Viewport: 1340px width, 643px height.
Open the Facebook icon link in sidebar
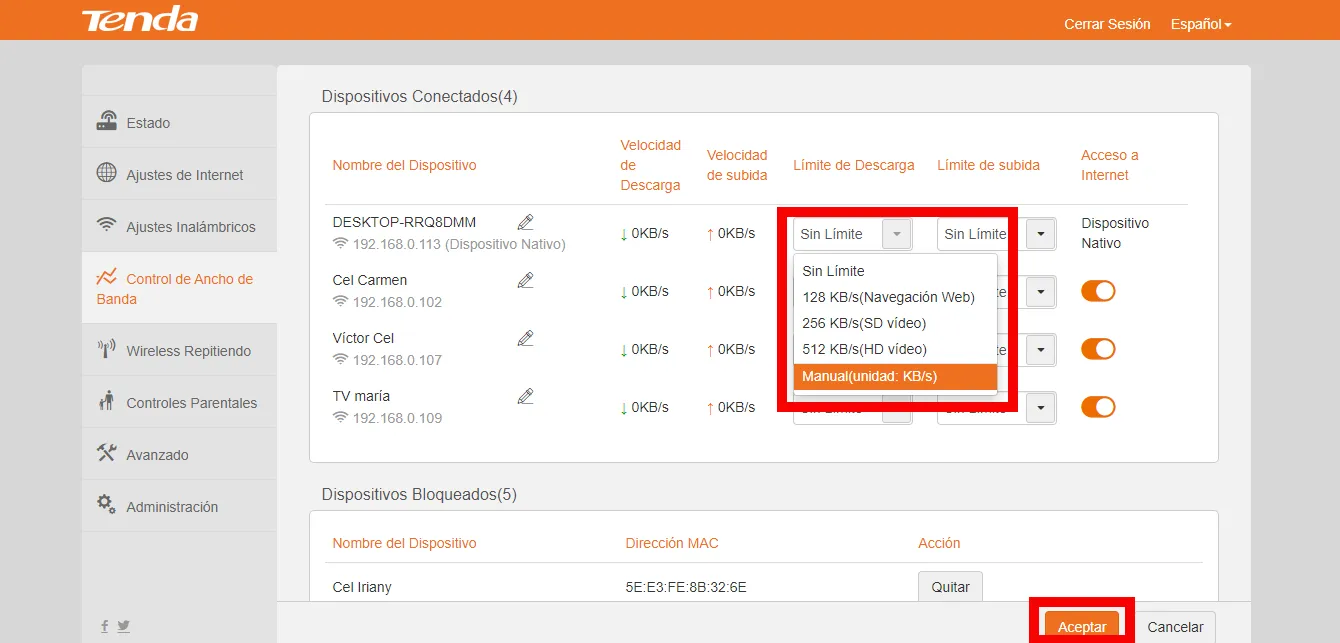click(104, 626)
